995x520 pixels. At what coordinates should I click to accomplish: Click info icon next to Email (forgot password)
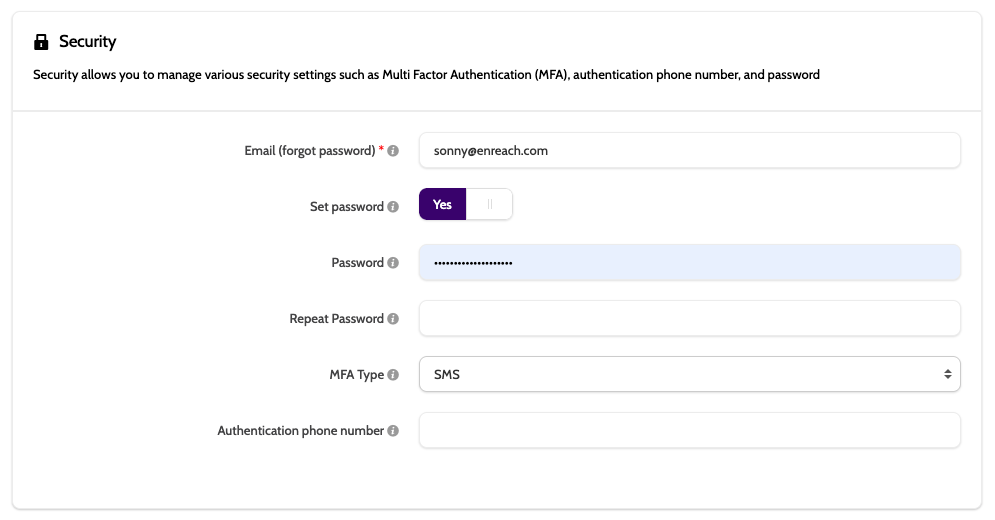[x=393, y=150]
